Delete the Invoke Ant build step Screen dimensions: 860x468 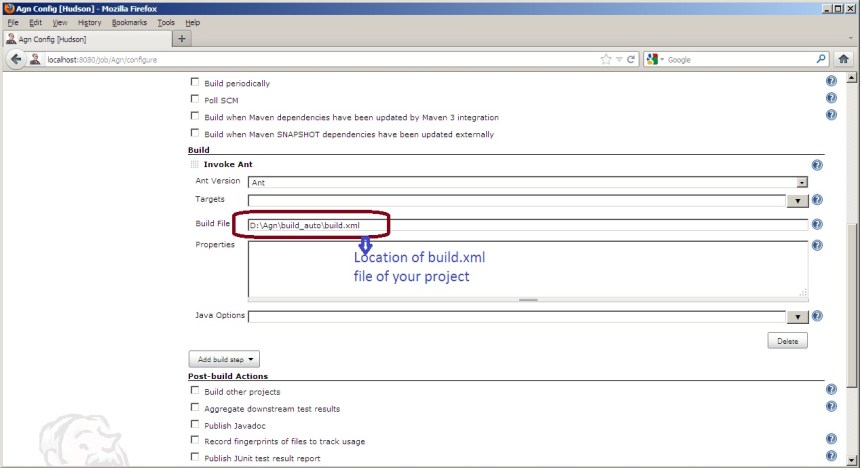pyautogui.click(x=787, y=341)
